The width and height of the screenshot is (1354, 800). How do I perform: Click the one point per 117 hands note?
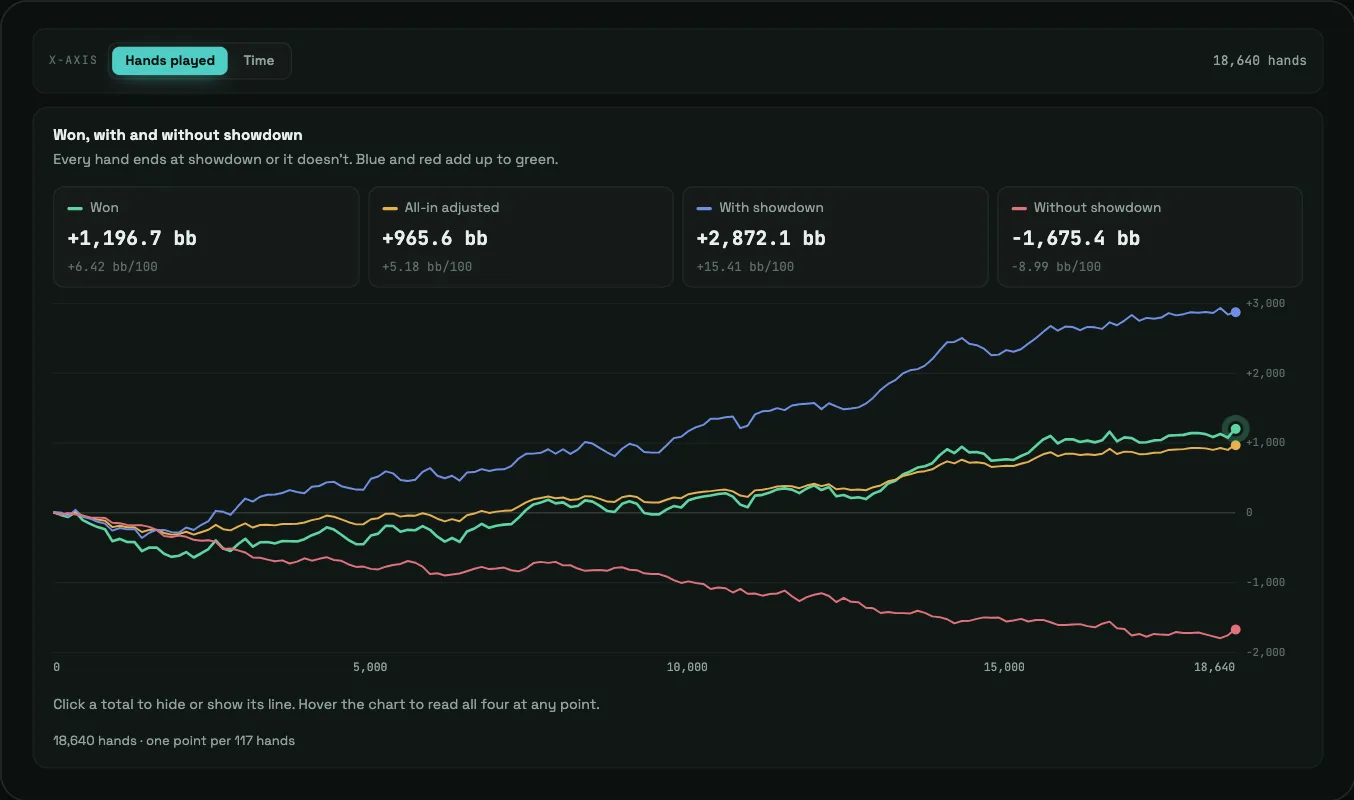174,741
